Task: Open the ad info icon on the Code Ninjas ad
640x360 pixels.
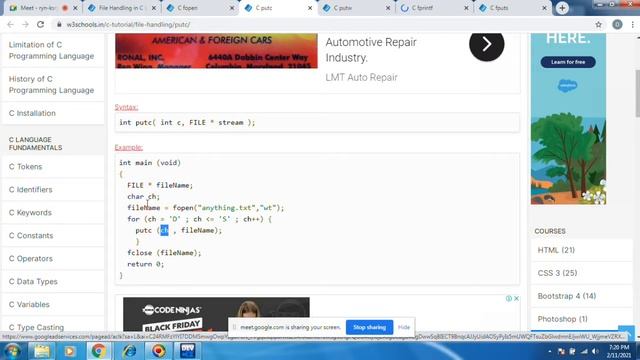Action: [x=509, y=298]
